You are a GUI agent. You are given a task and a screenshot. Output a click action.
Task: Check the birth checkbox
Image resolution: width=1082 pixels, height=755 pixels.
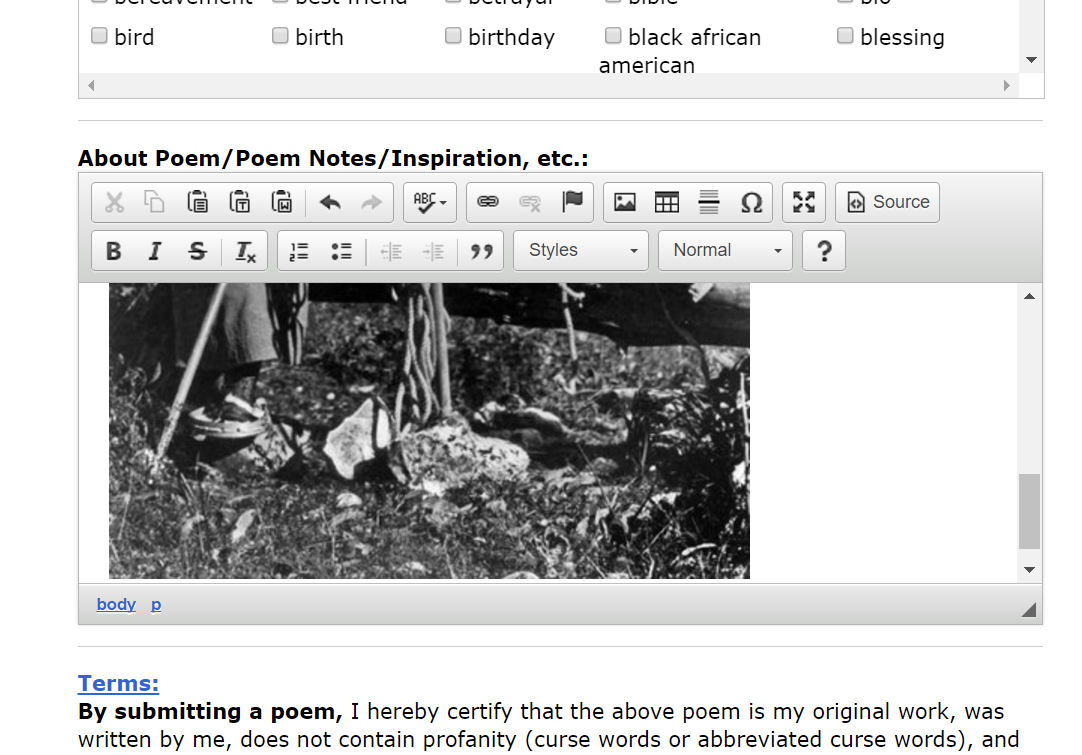(280, 35)
